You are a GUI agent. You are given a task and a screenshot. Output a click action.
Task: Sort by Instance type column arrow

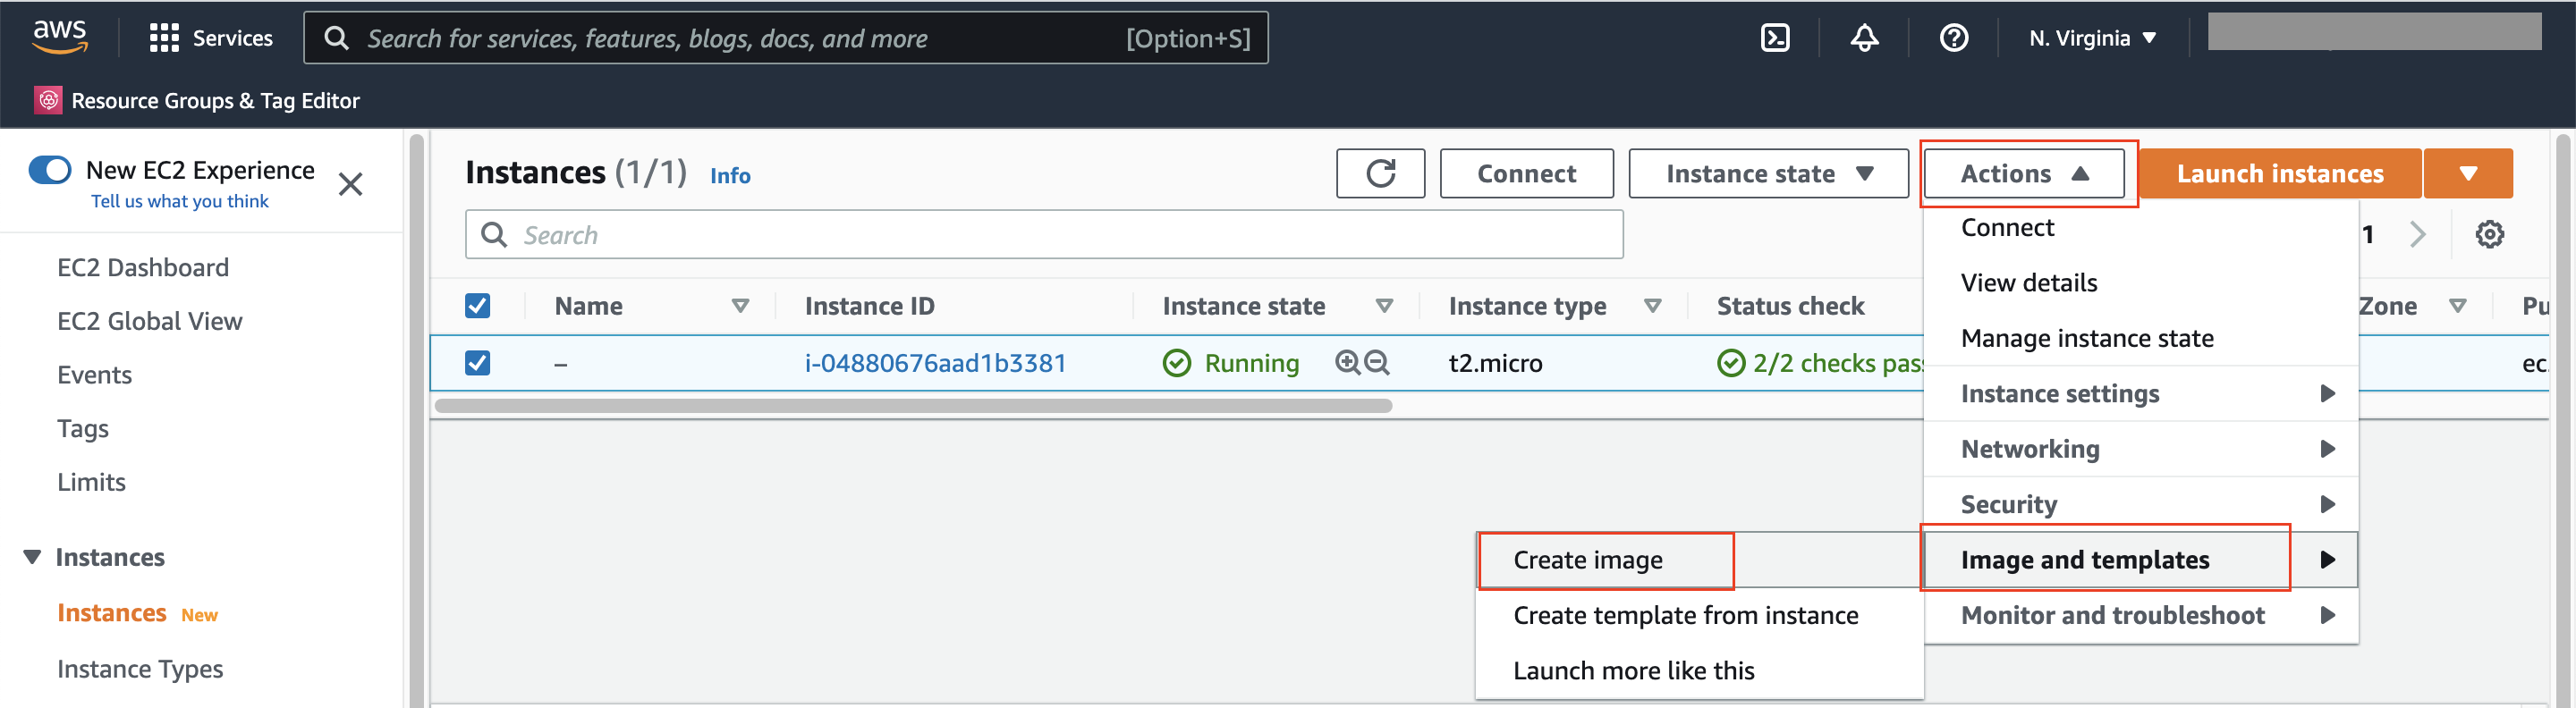click(x=1652, y=305)
